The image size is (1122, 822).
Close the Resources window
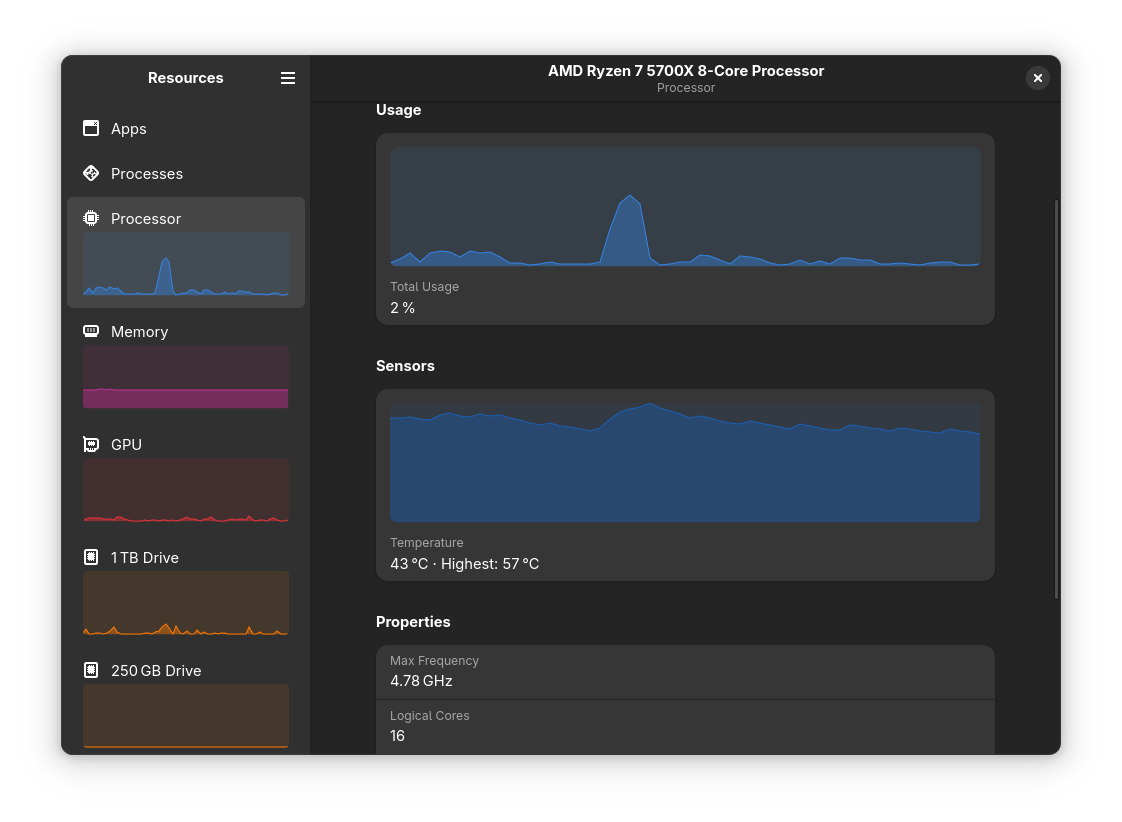click(x=1037, y=78)
